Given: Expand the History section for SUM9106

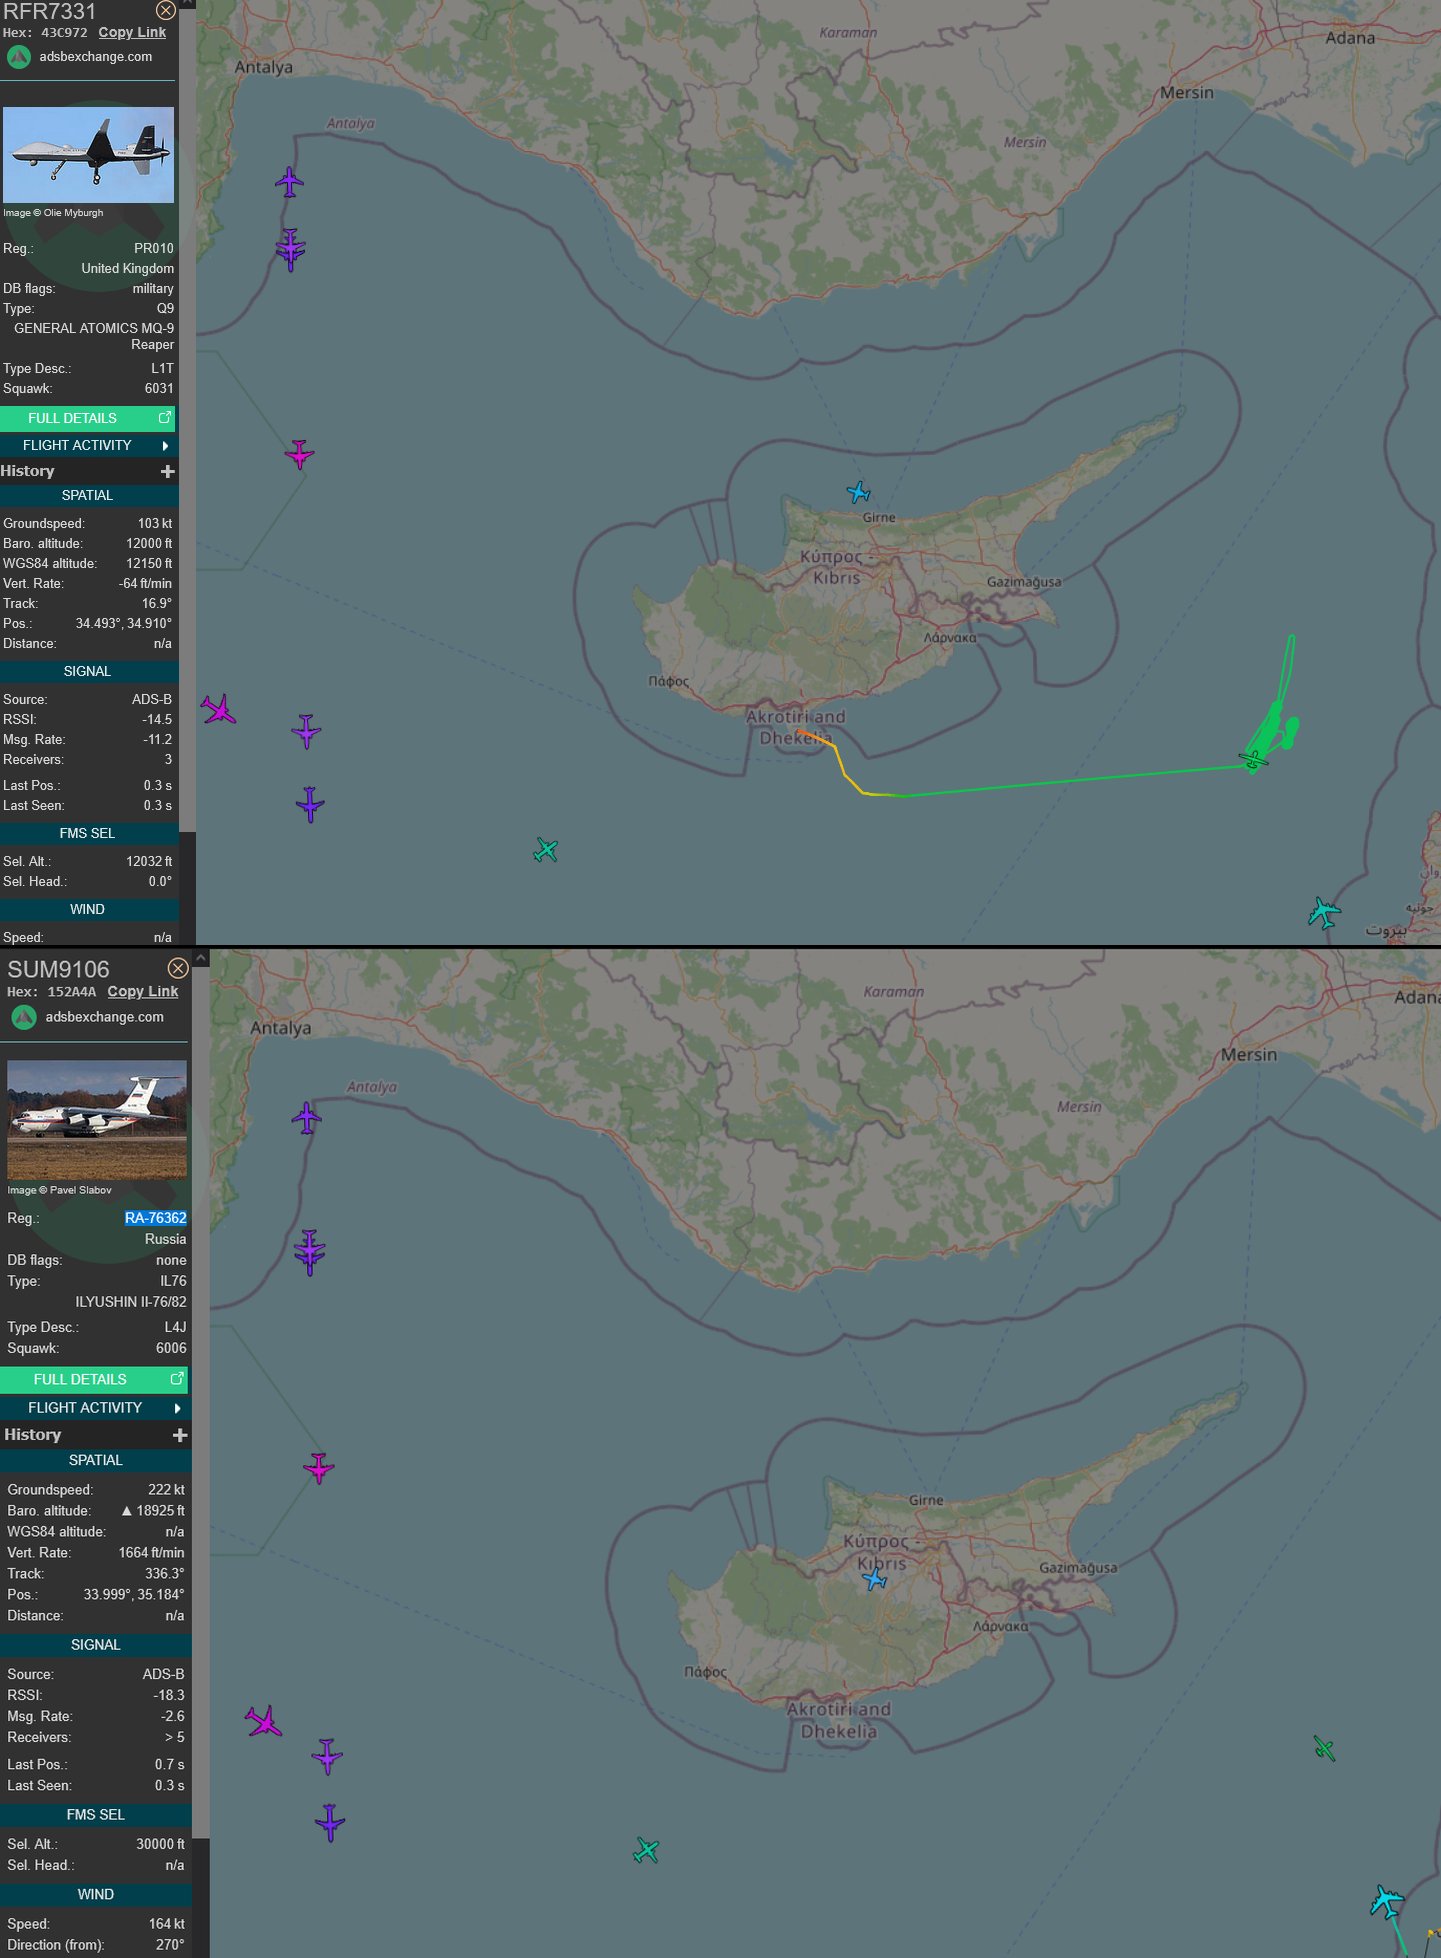Looking at the screenshot, I should (180, 1435).
